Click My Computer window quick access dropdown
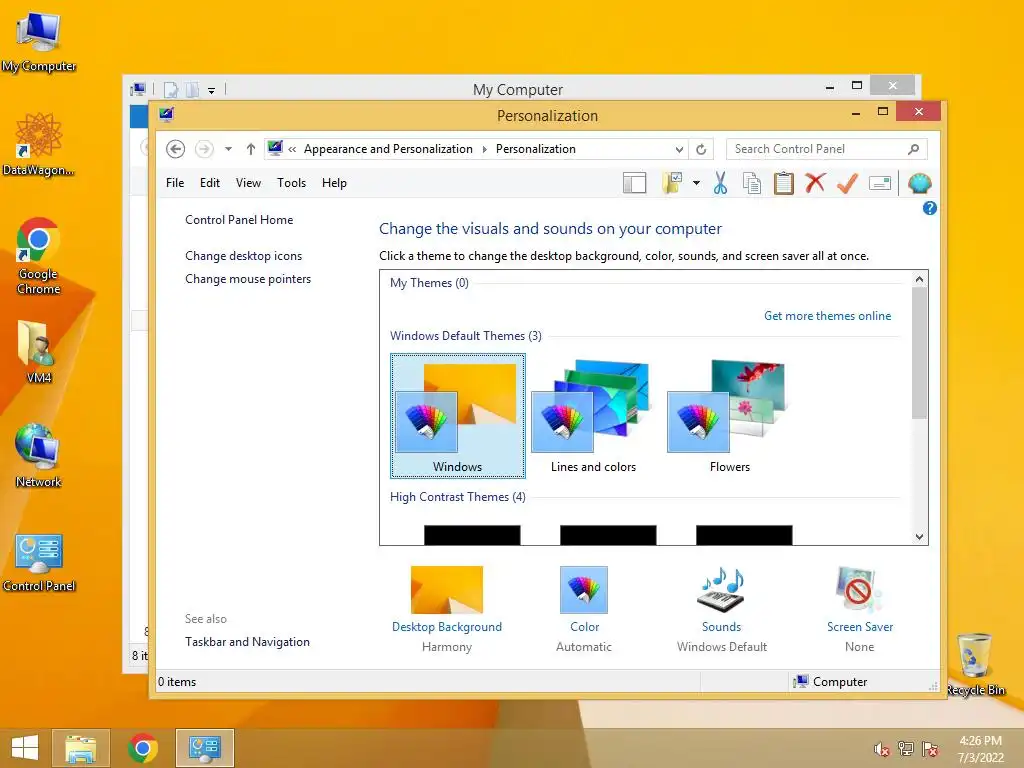 click(x=212, y=90)
